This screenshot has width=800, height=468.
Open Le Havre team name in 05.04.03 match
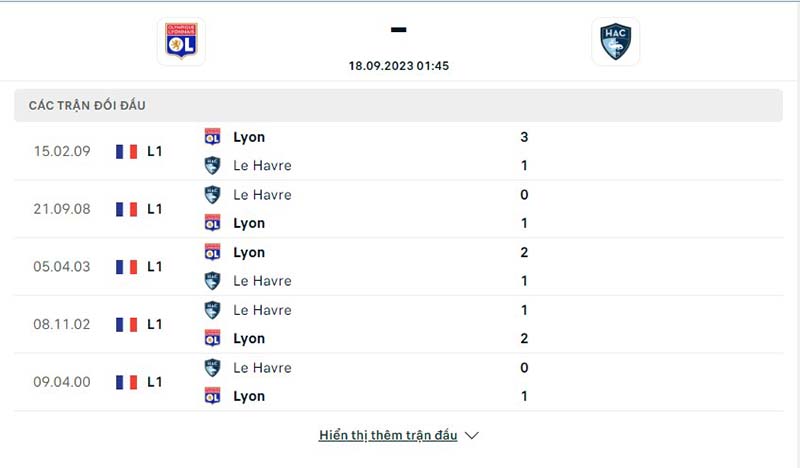click(x=262, y=281)
